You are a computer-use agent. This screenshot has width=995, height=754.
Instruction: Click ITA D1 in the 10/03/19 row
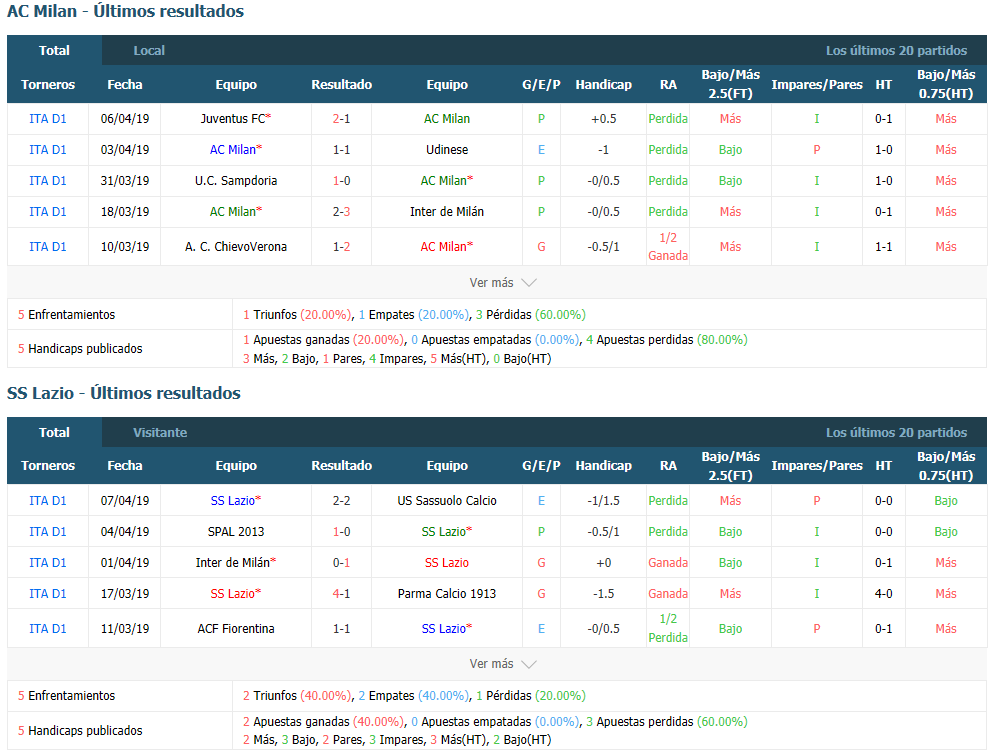point(48,247)
